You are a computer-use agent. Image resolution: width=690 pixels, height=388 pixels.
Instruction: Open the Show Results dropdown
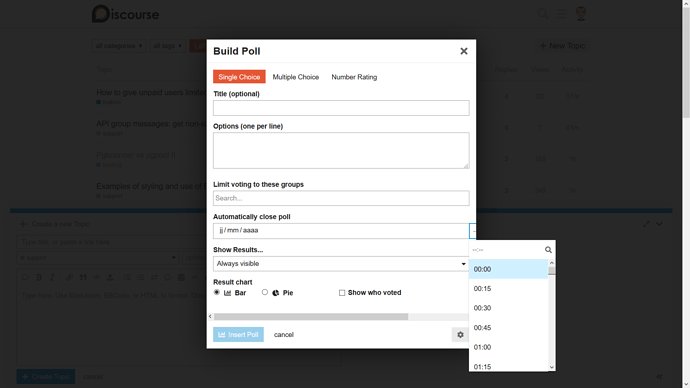pos(341,264)
